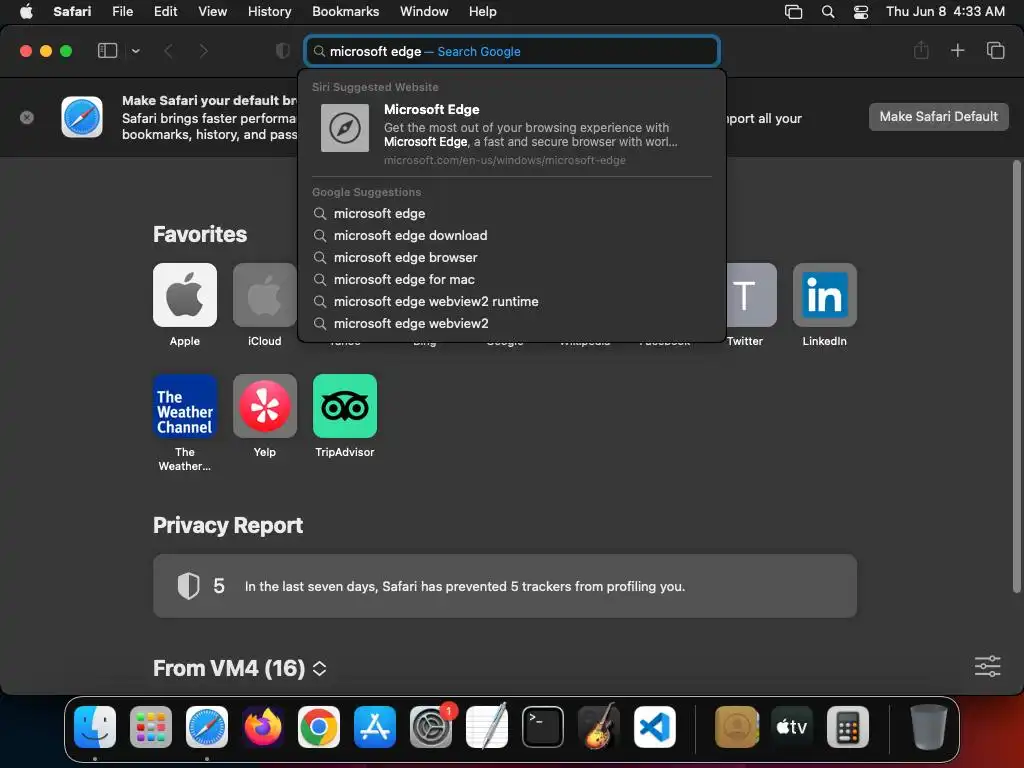Open the iCloud favorite
The width and height of the screenshot is (1024, 768).
coord(264,295)
